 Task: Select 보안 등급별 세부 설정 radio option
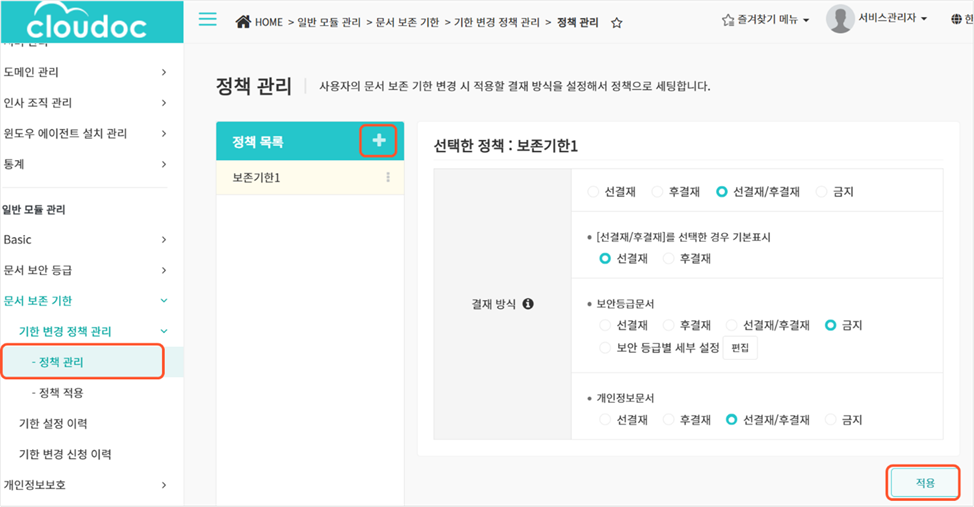click(x=604, y=347)
